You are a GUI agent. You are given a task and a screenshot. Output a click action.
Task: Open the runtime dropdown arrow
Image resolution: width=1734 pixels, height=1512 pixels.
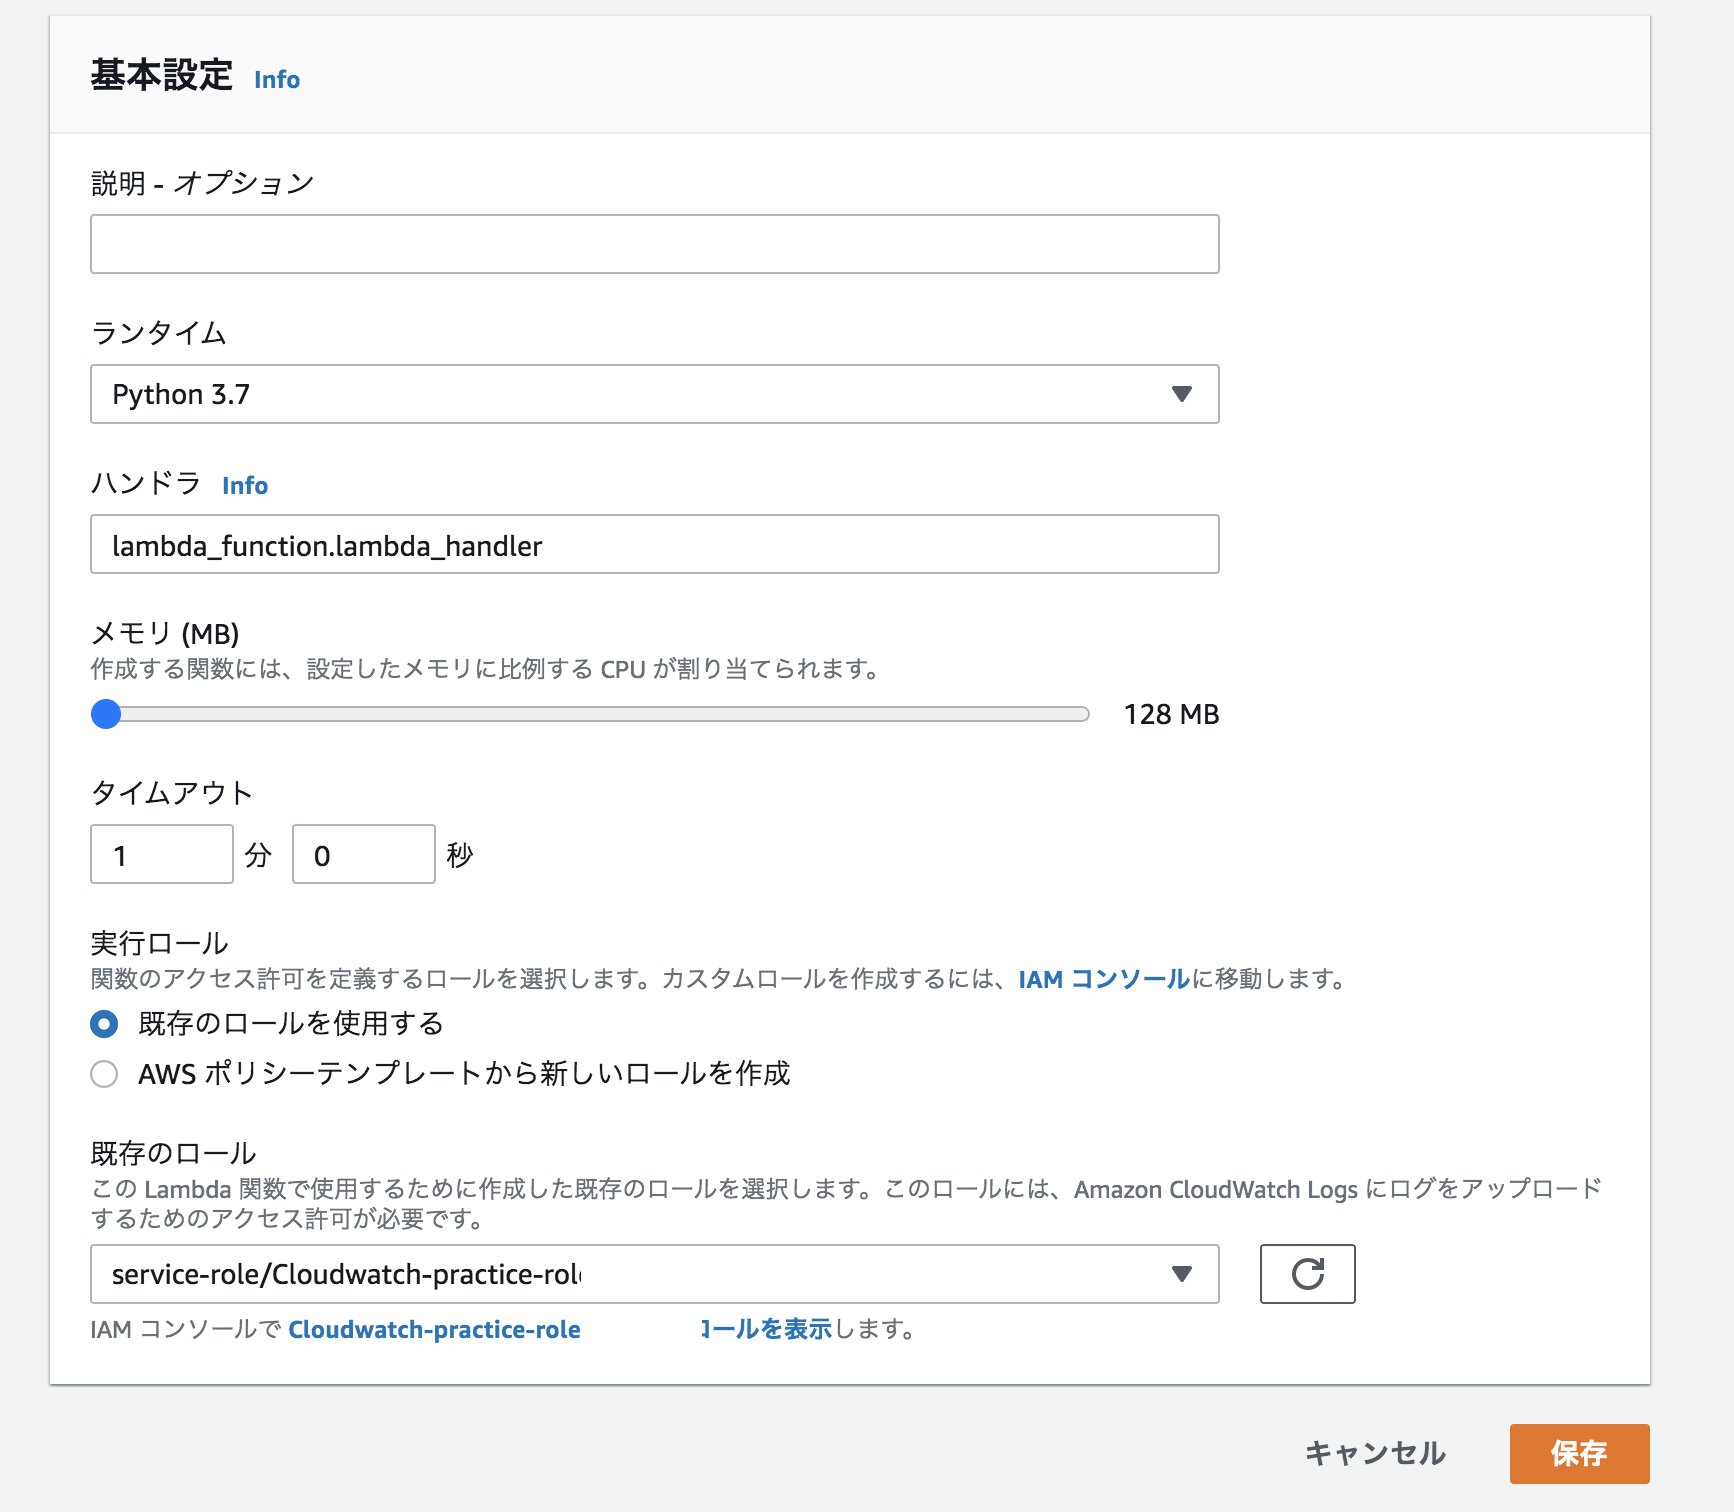point(1183,394)
